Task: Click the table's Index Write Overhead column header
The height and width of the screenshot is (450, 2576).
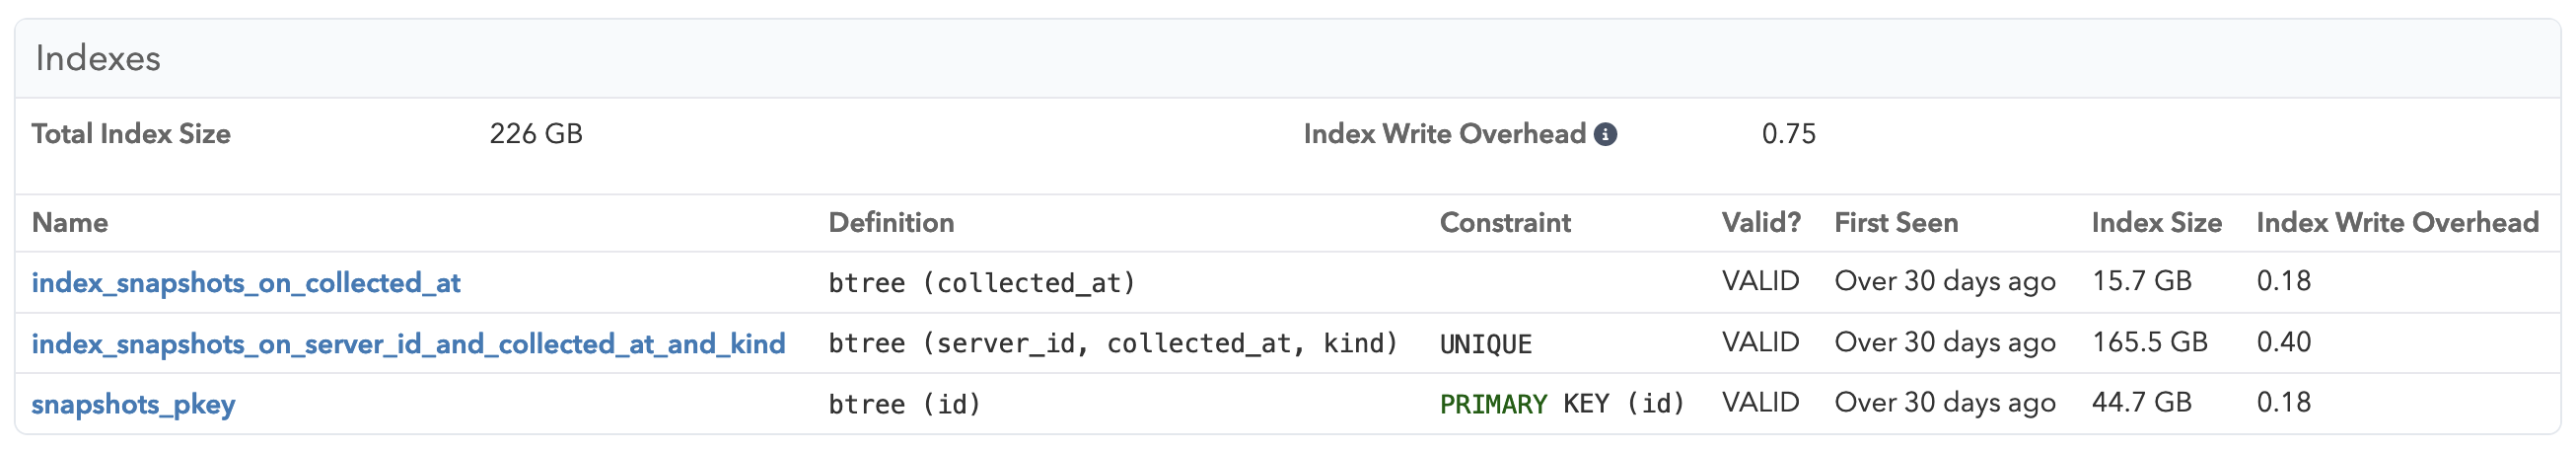Action: pyautogui.click(x=2397, y=222)
